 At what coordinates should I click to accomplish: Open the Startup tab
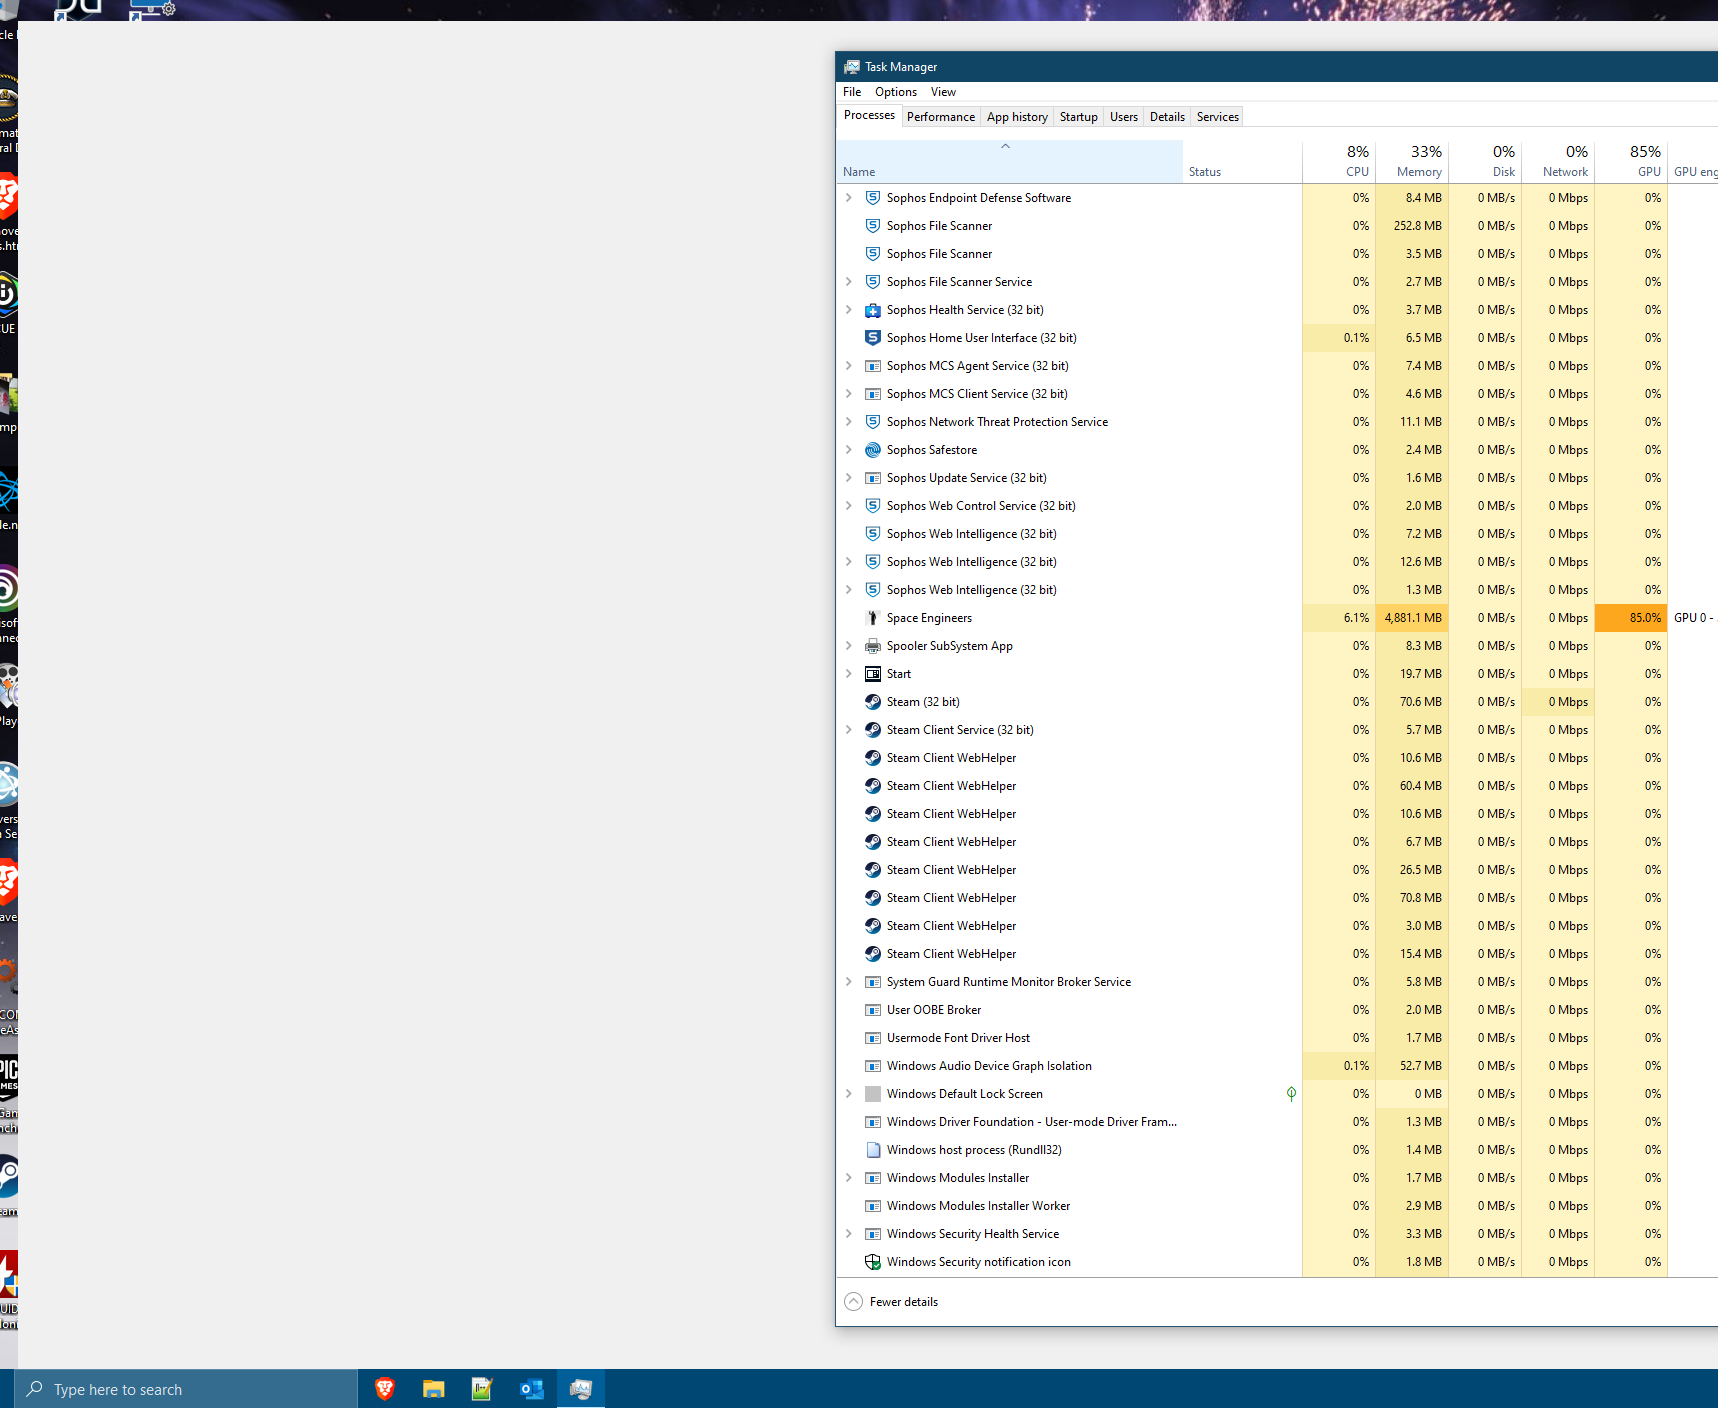(x=1078, y=117)
